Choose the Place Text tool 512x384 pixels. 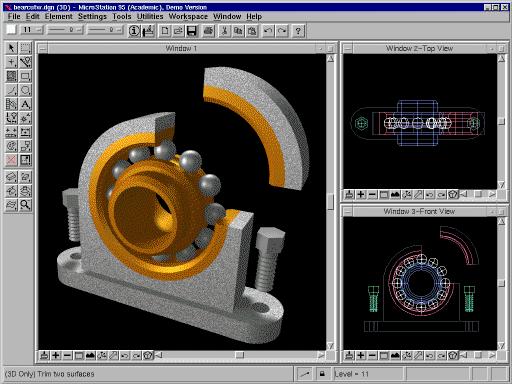click(x=25, y=104)
